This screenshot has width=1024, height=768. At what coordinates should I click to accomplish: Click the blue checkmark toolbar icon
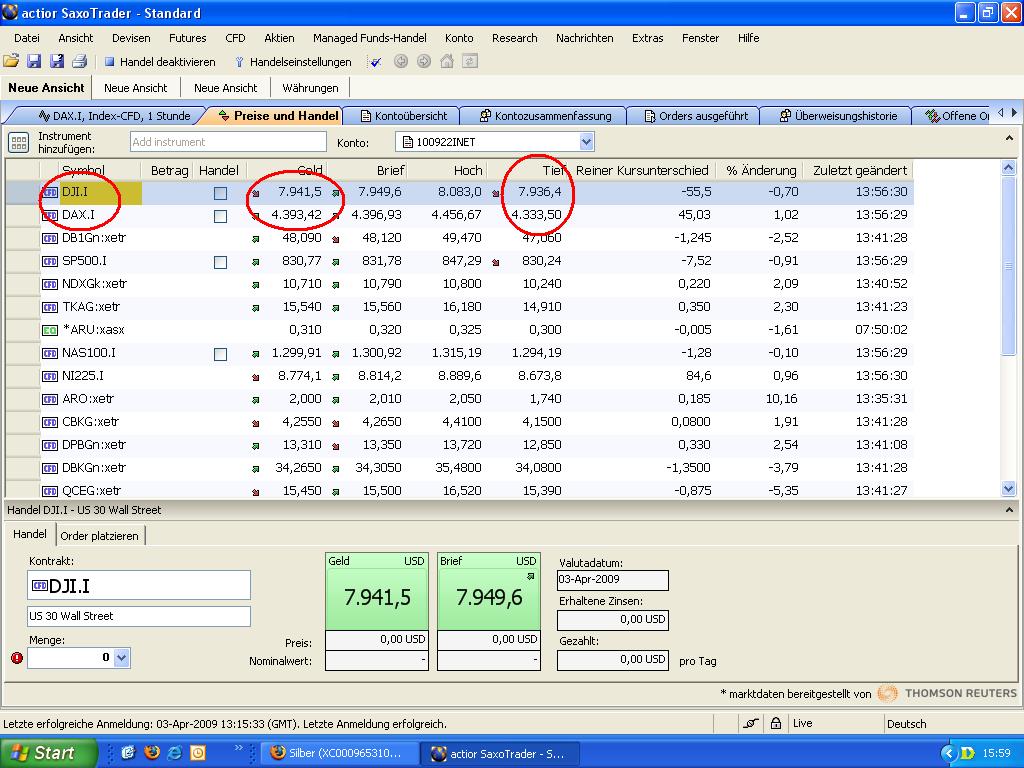coord(376,62)
